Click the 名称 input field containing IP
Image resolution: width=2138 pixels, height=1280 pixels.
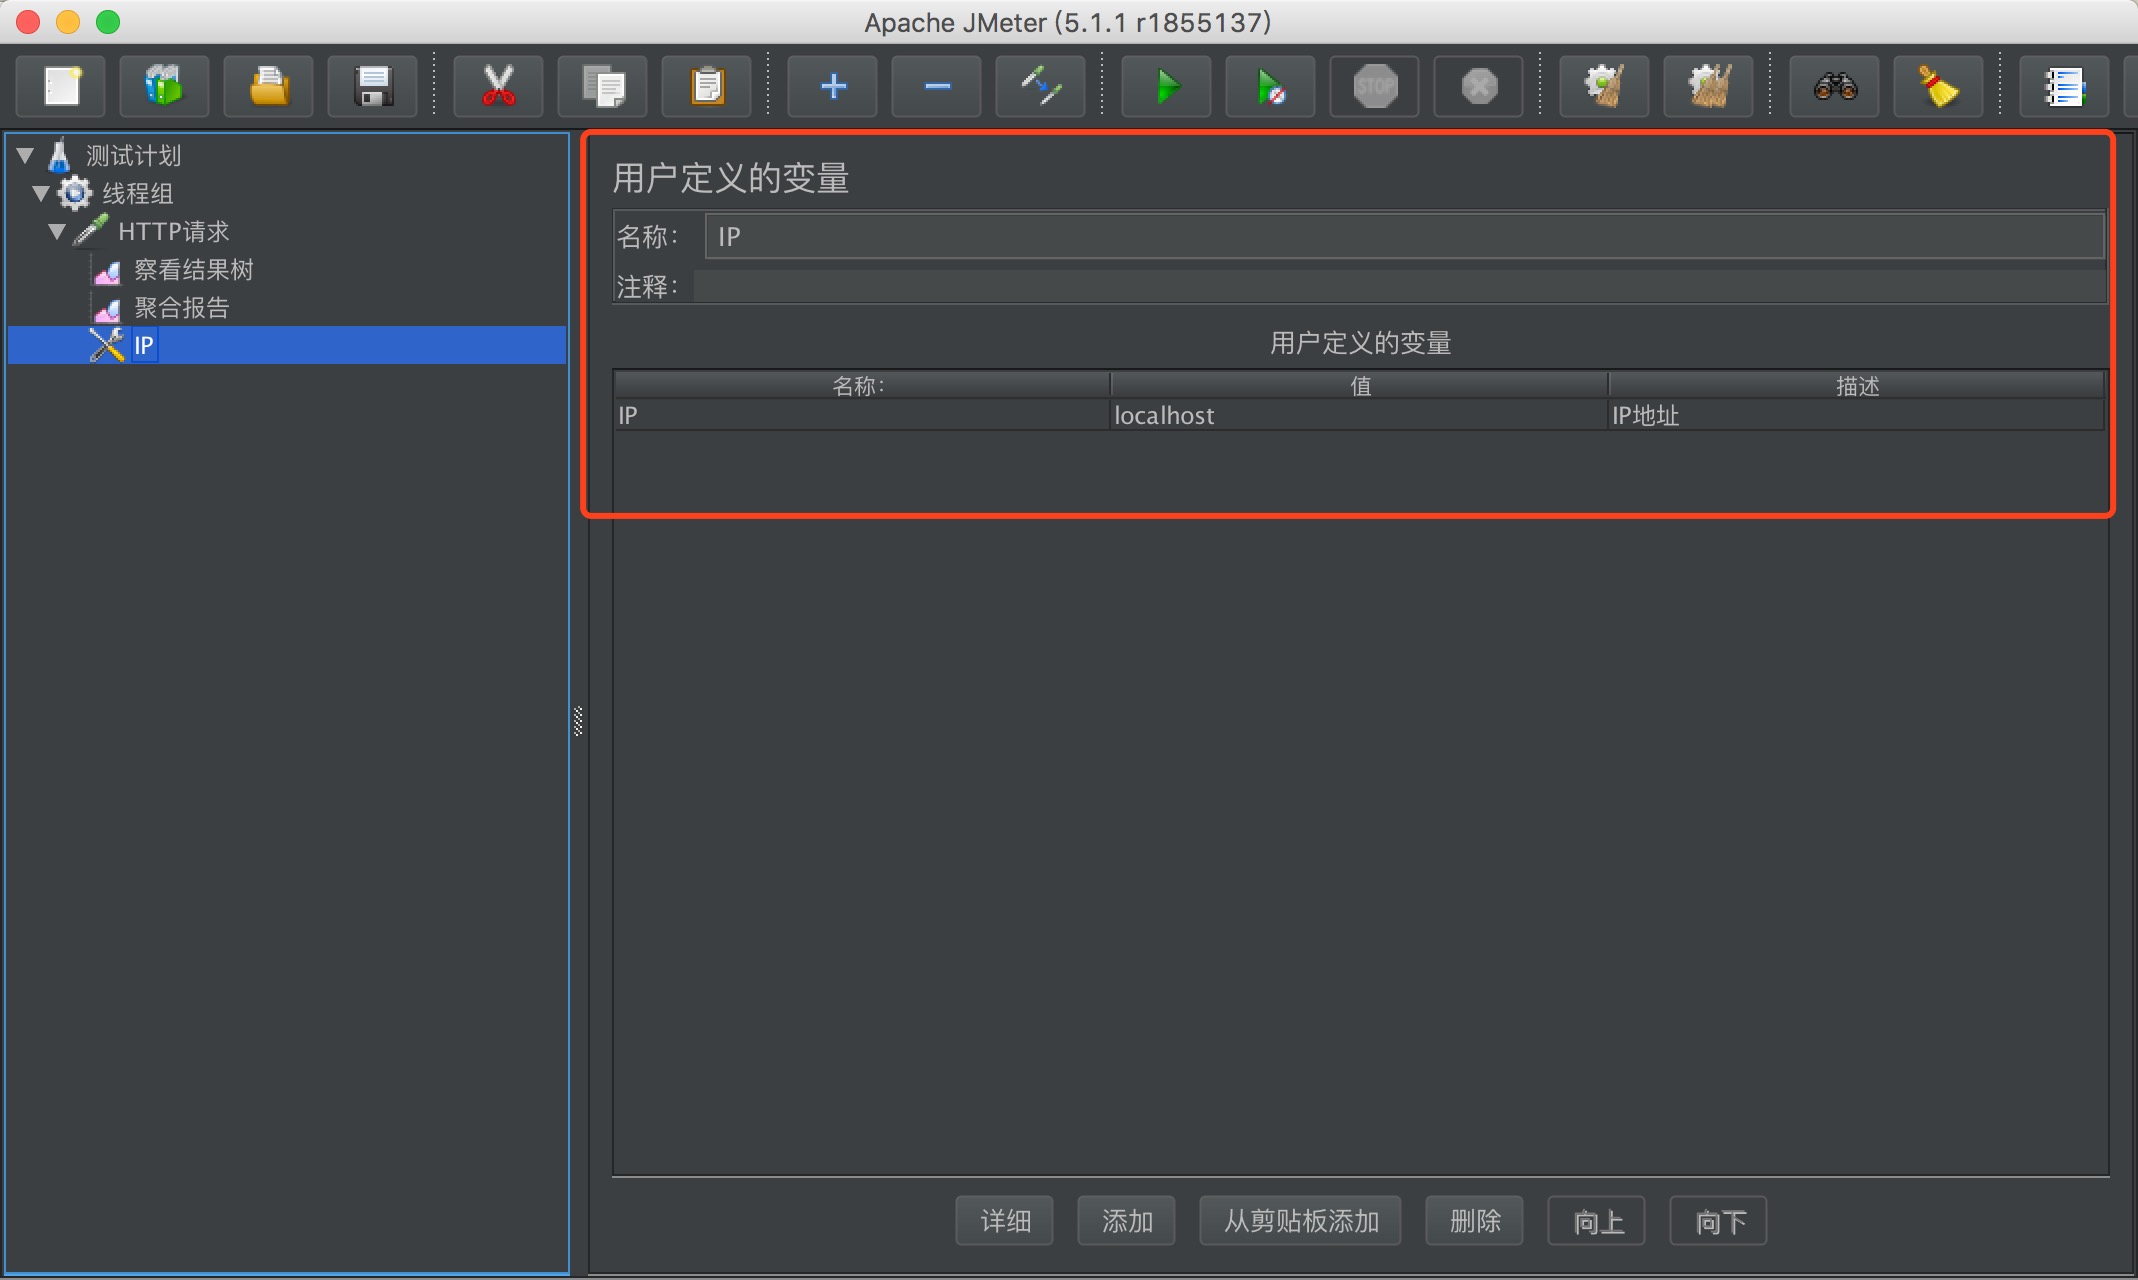click(1404, 237)
